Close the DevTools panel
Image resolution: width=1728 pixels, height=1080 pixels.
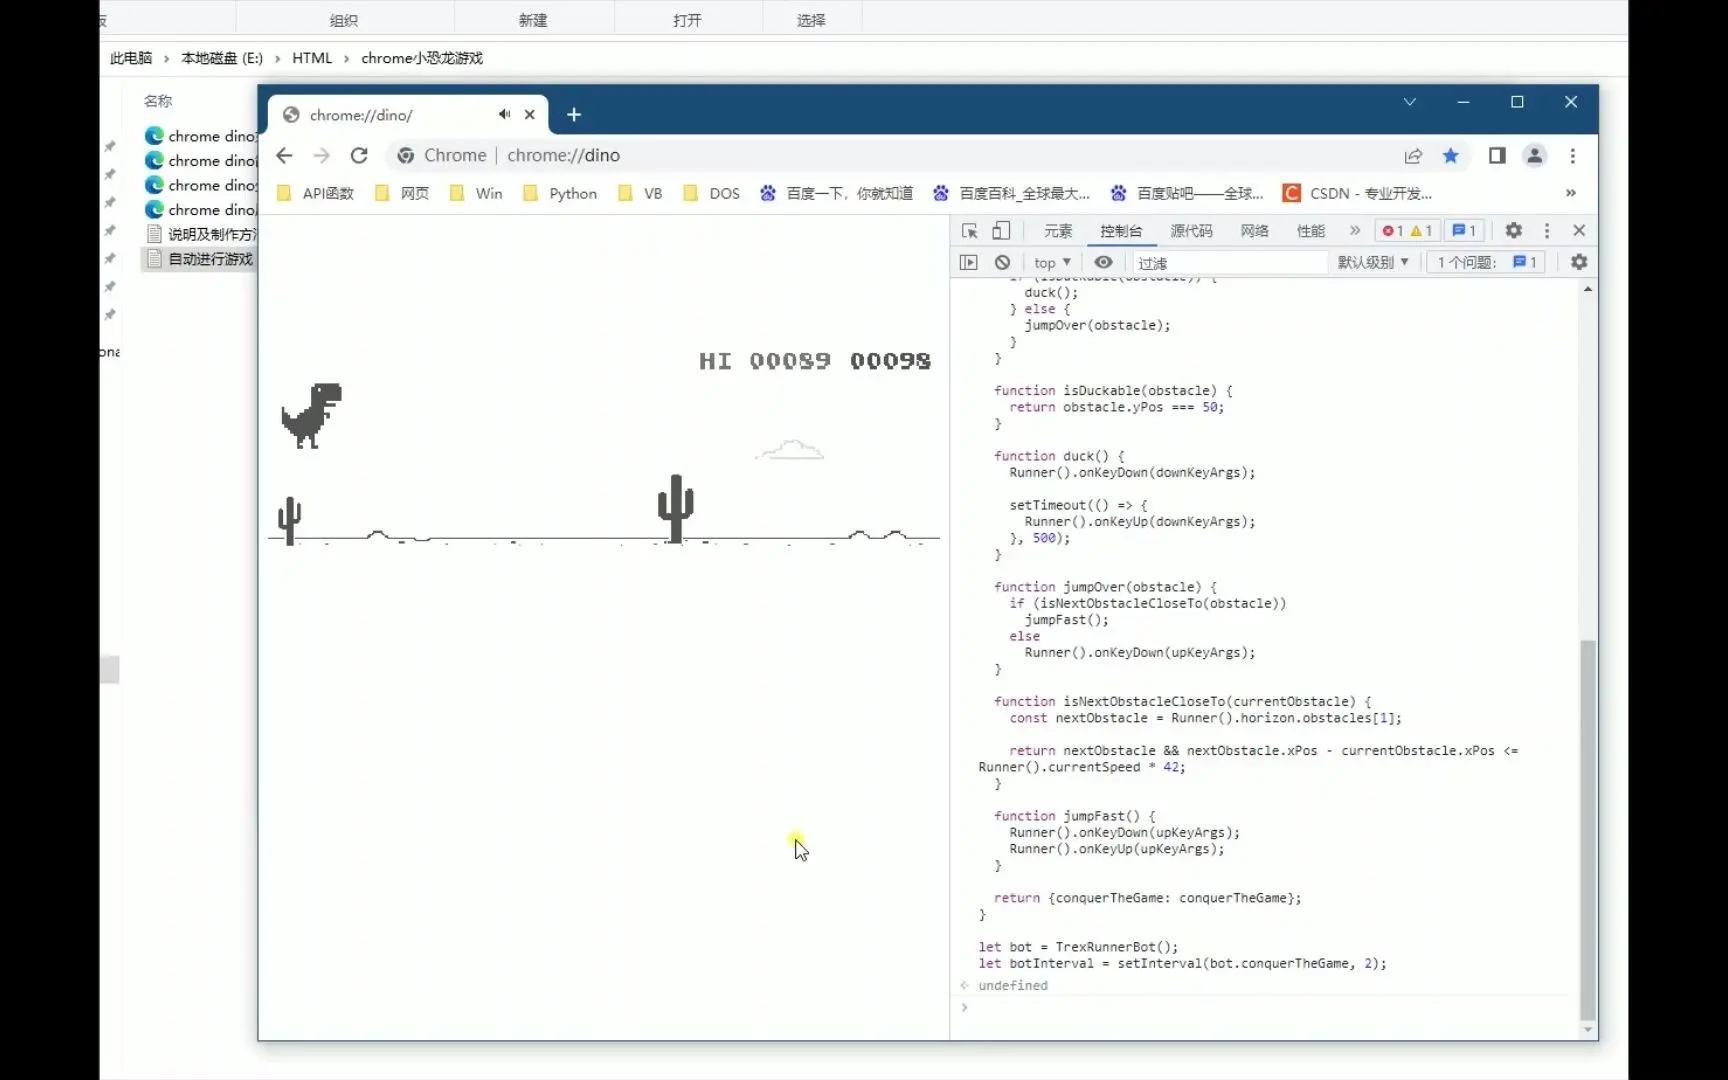[x=1579, y=231]
